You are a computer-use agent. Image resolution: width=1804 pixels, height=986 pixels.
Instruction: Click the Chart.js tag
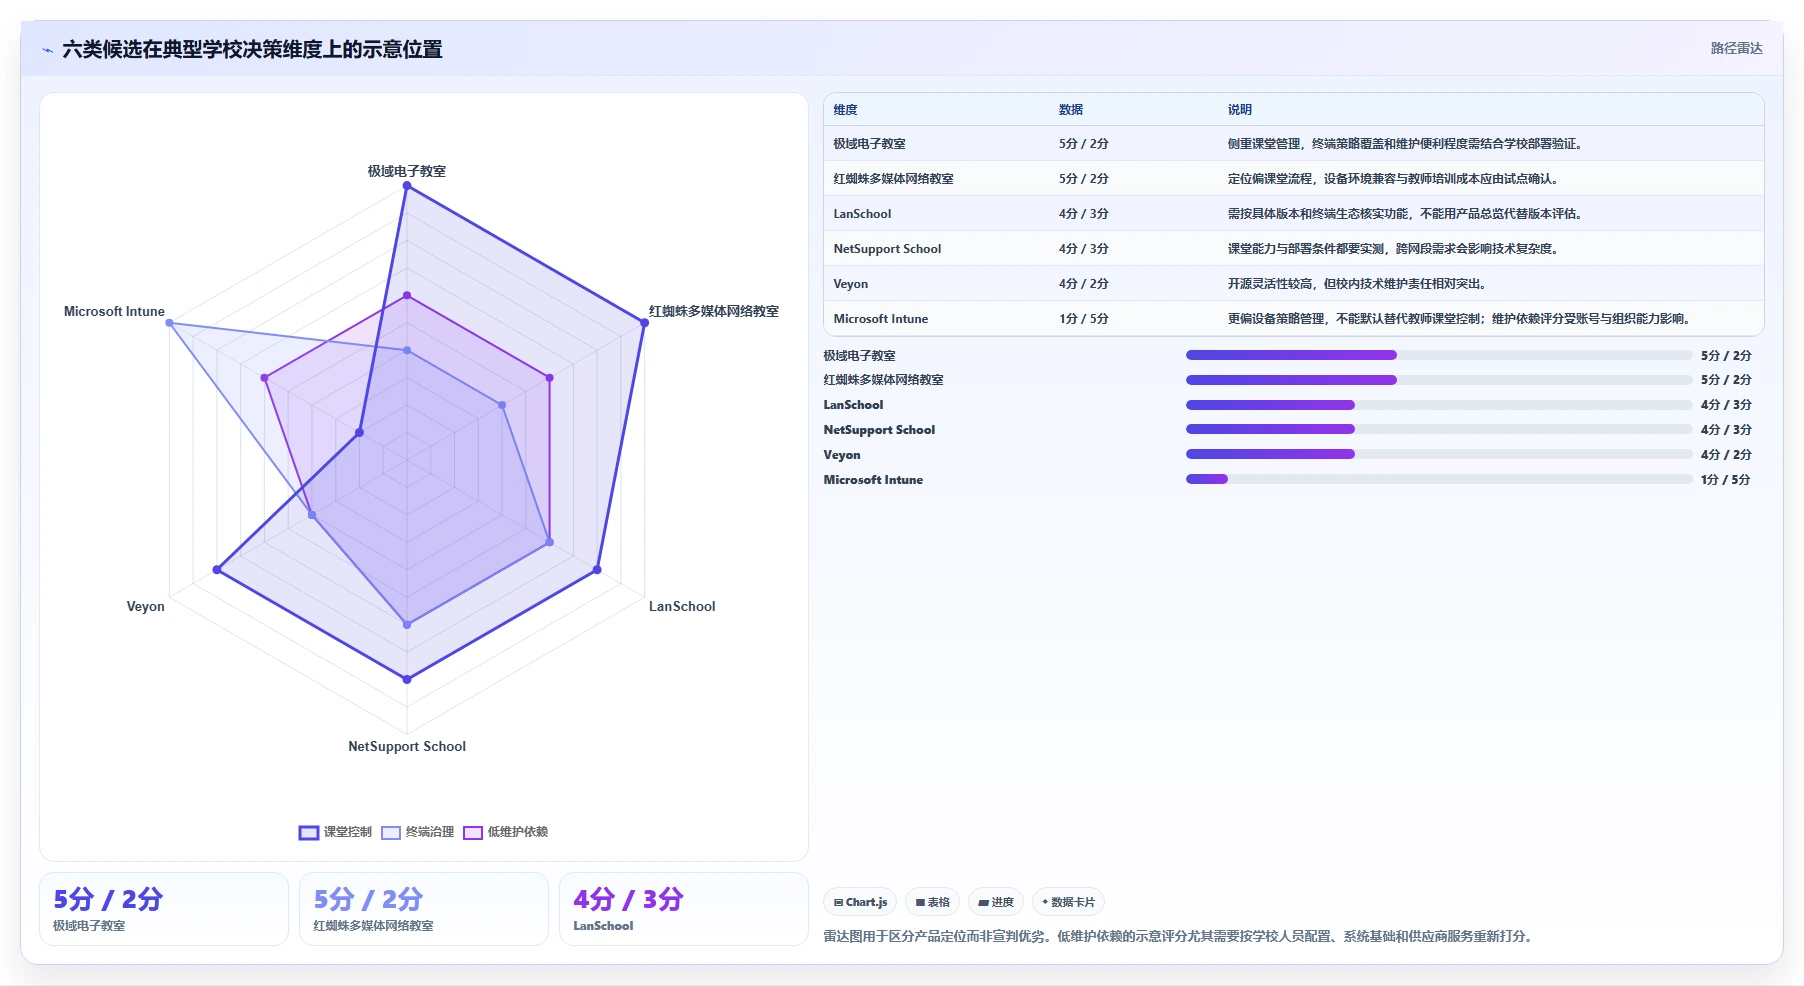[861, 902]
